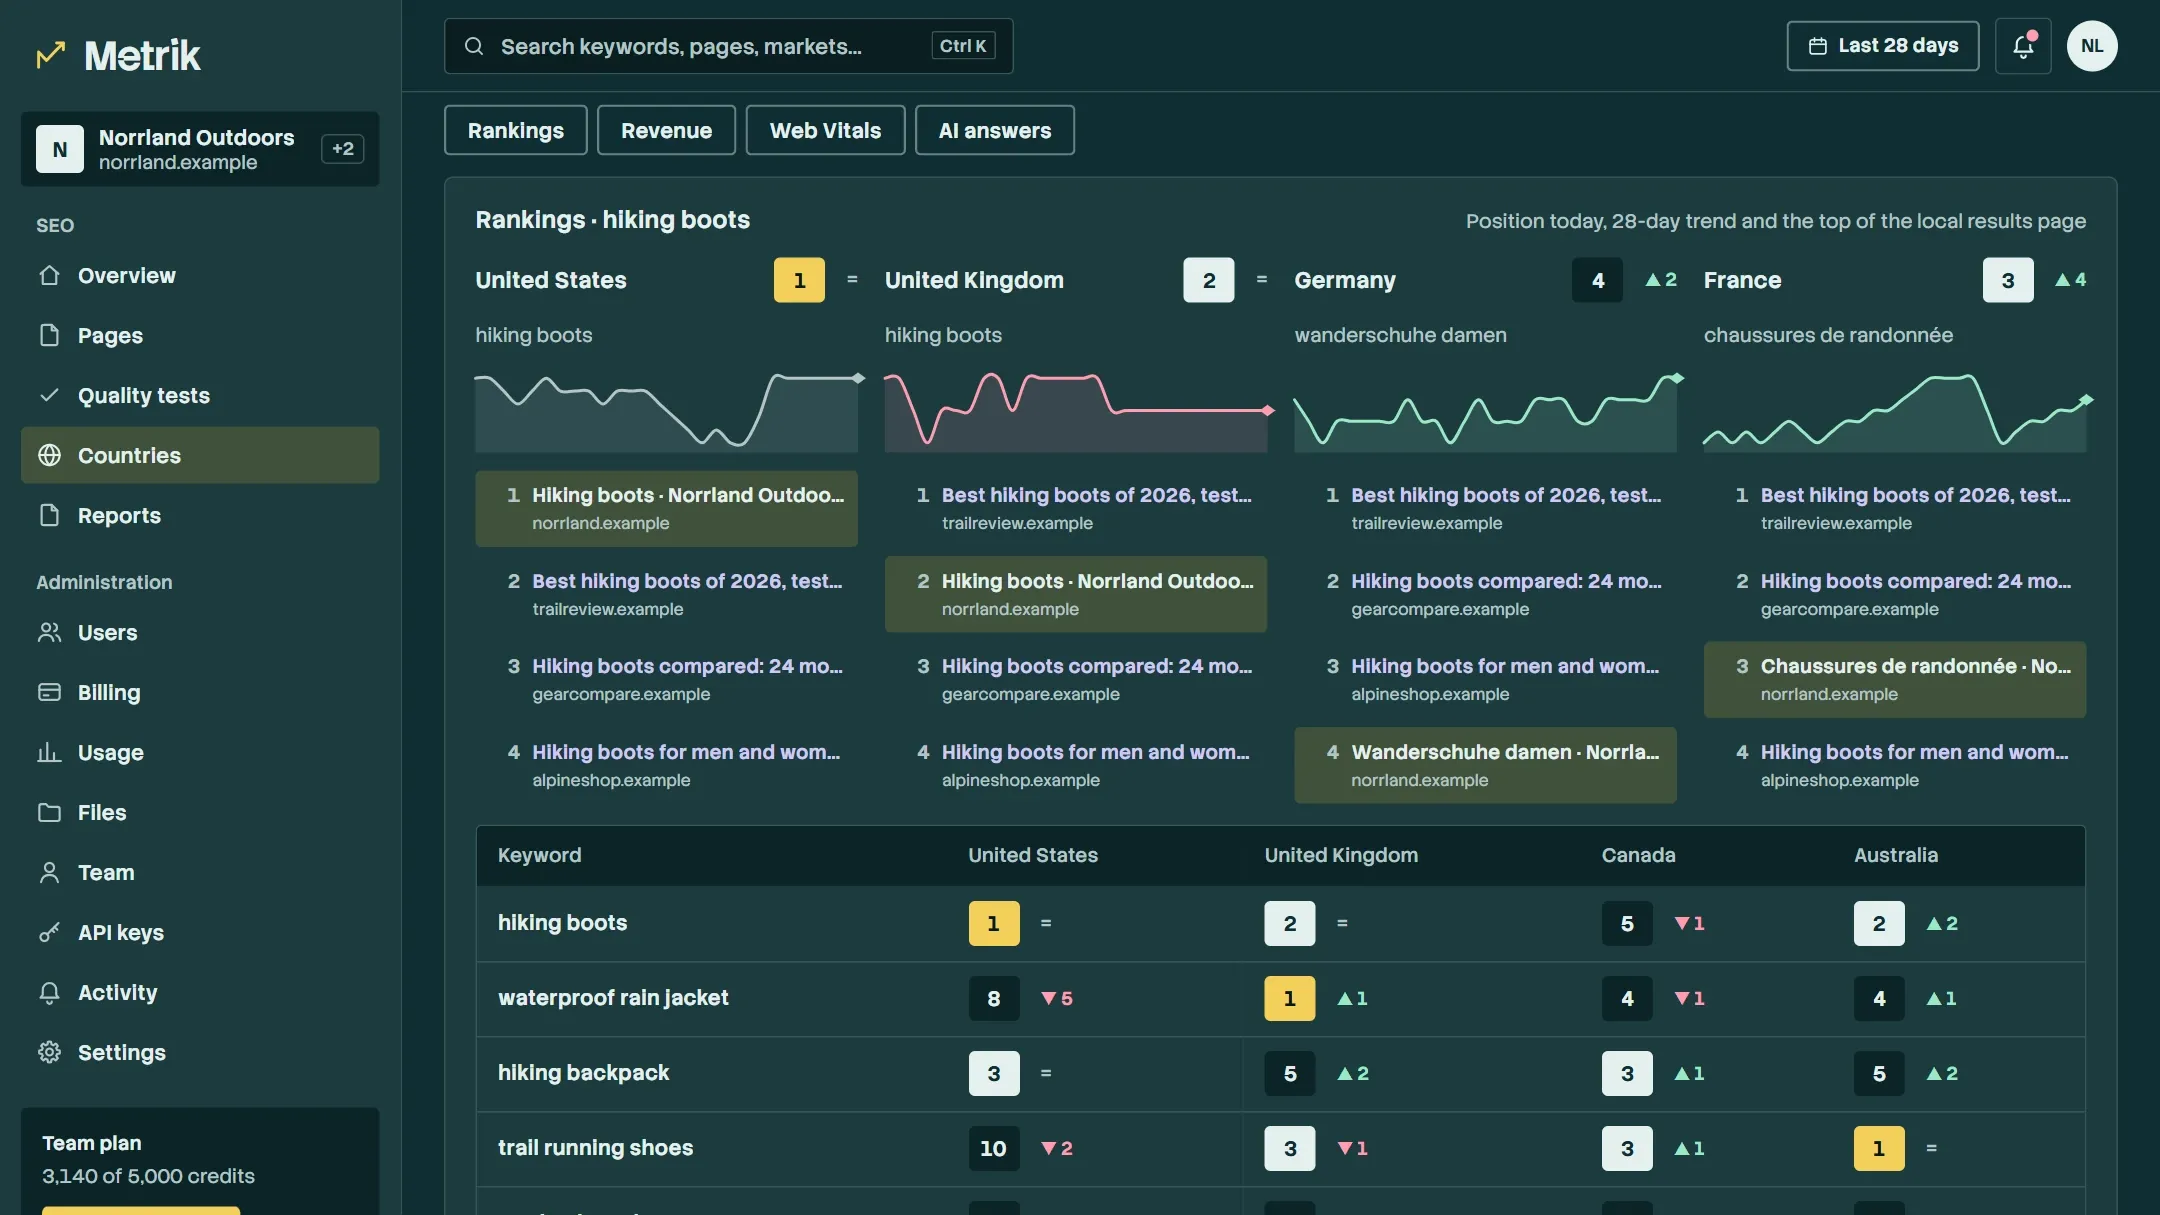Open notifications bell in top bar

click(x=2023, y=46)
